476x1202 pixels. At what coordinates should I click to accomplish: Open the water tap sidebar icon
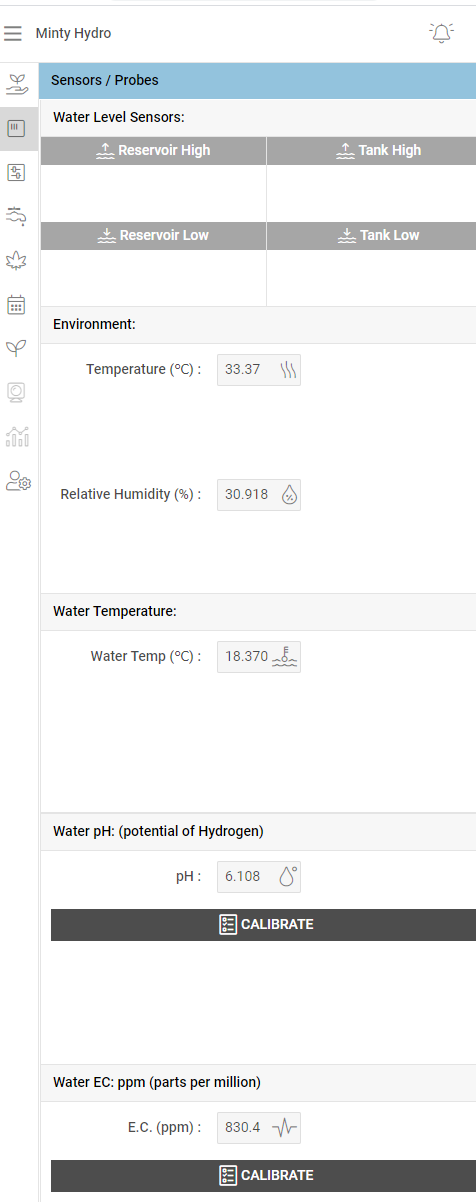(16, 216)
